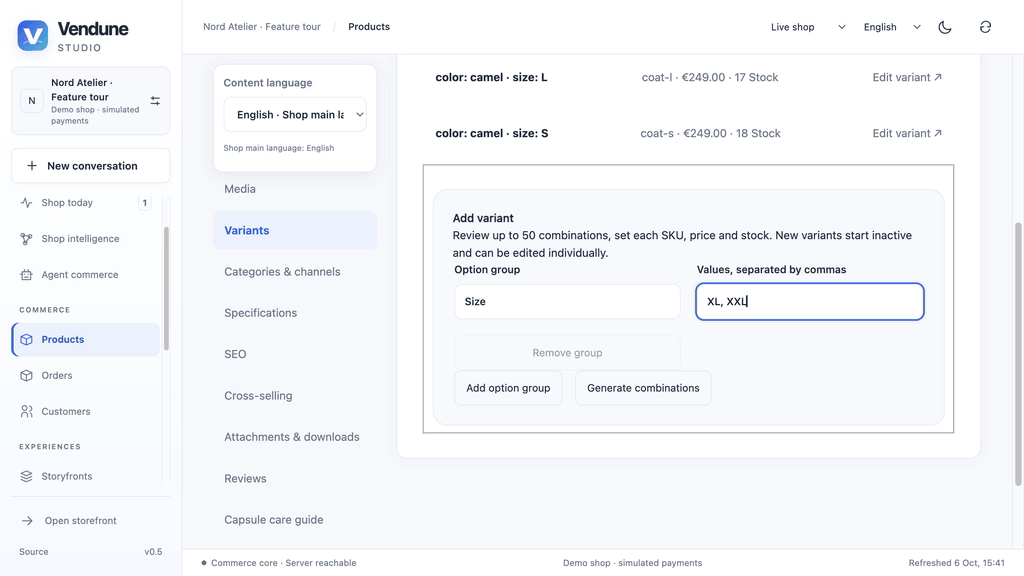1024x576 pixels.
Task: Click the sidebar navigation scrollbar
Action: pos(166,287)
